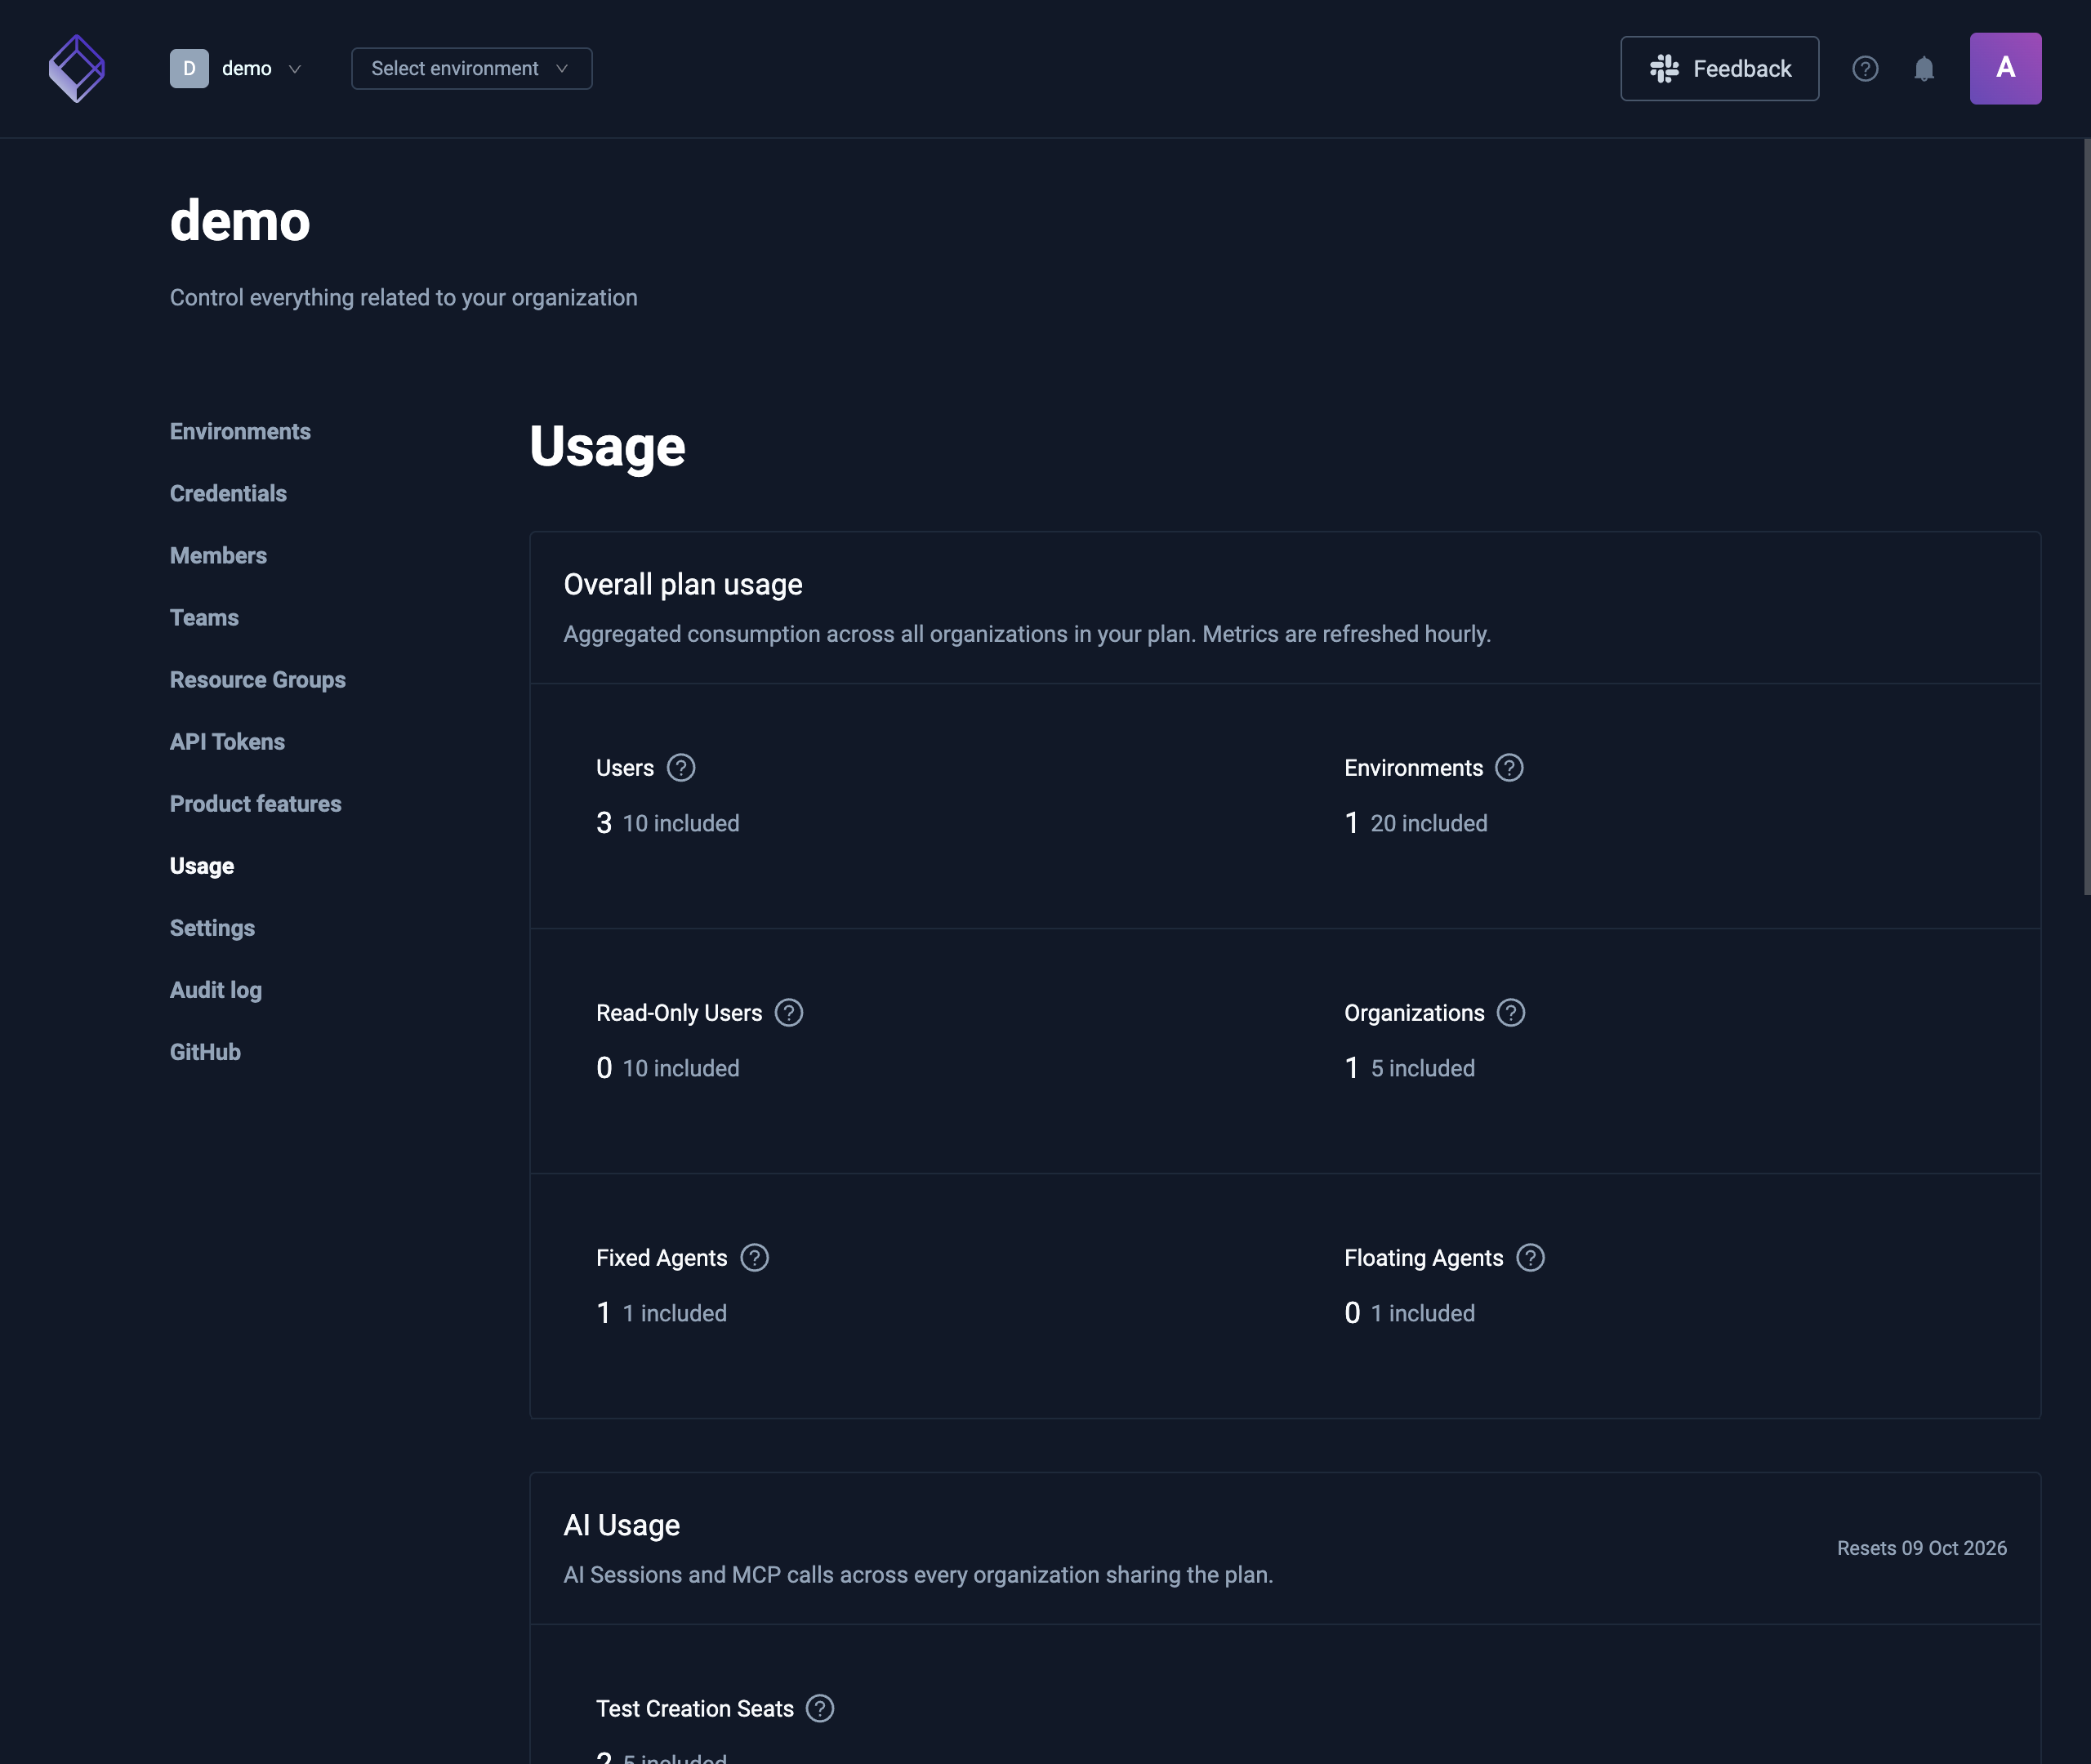Click 'Control everything related to your organization' text
Image resolution: width=2091 pixels, height=1764 pixels.
click(403, 298)
